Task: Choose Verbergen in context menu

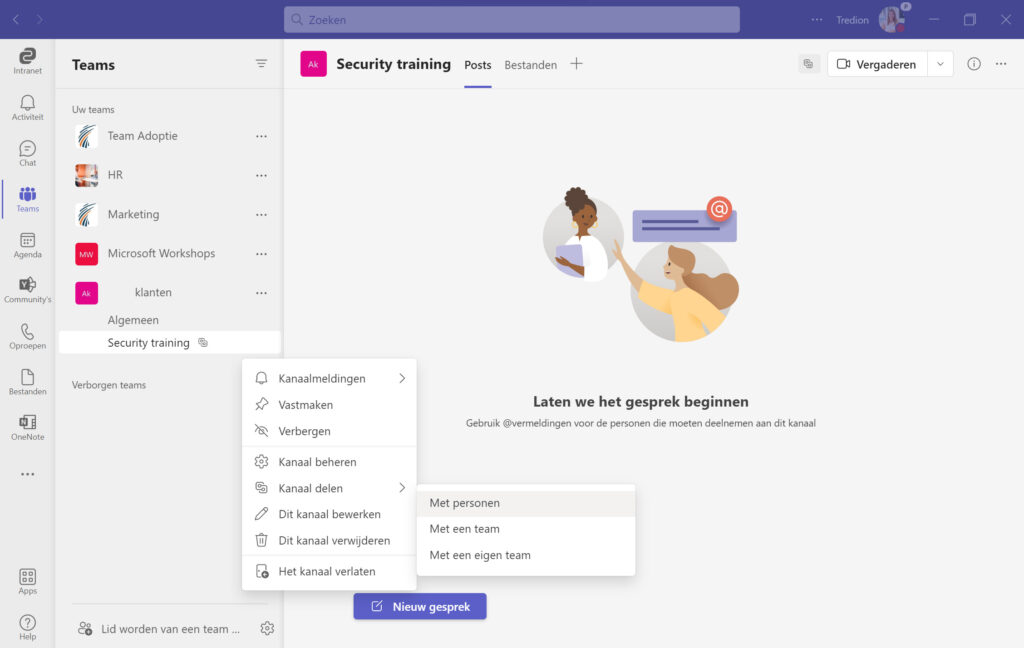Action: (x=329, y=431)
